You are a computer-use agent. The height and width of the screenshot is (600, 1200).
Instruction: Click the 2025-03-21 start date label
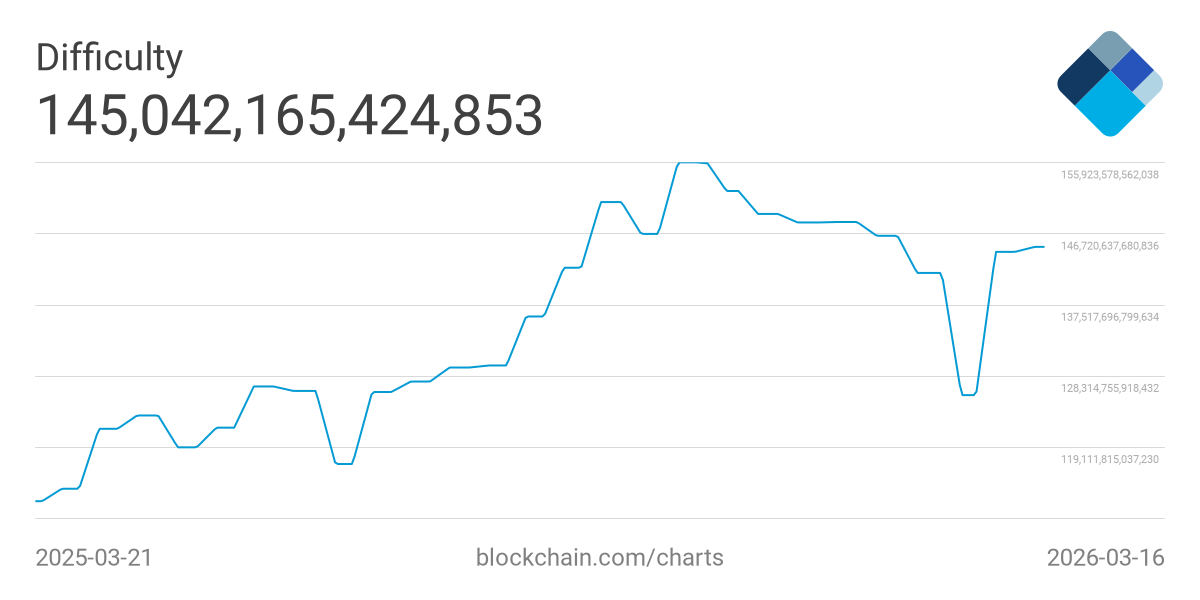94,557
